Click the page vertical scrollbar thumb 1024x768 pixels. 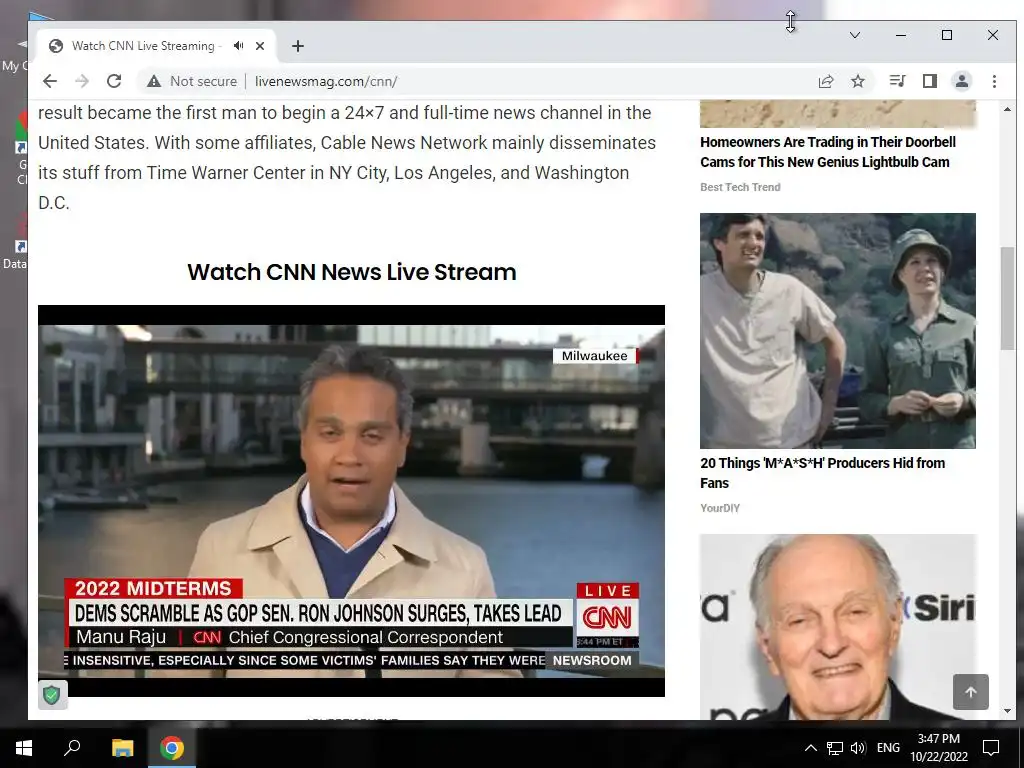[1007, 299]
